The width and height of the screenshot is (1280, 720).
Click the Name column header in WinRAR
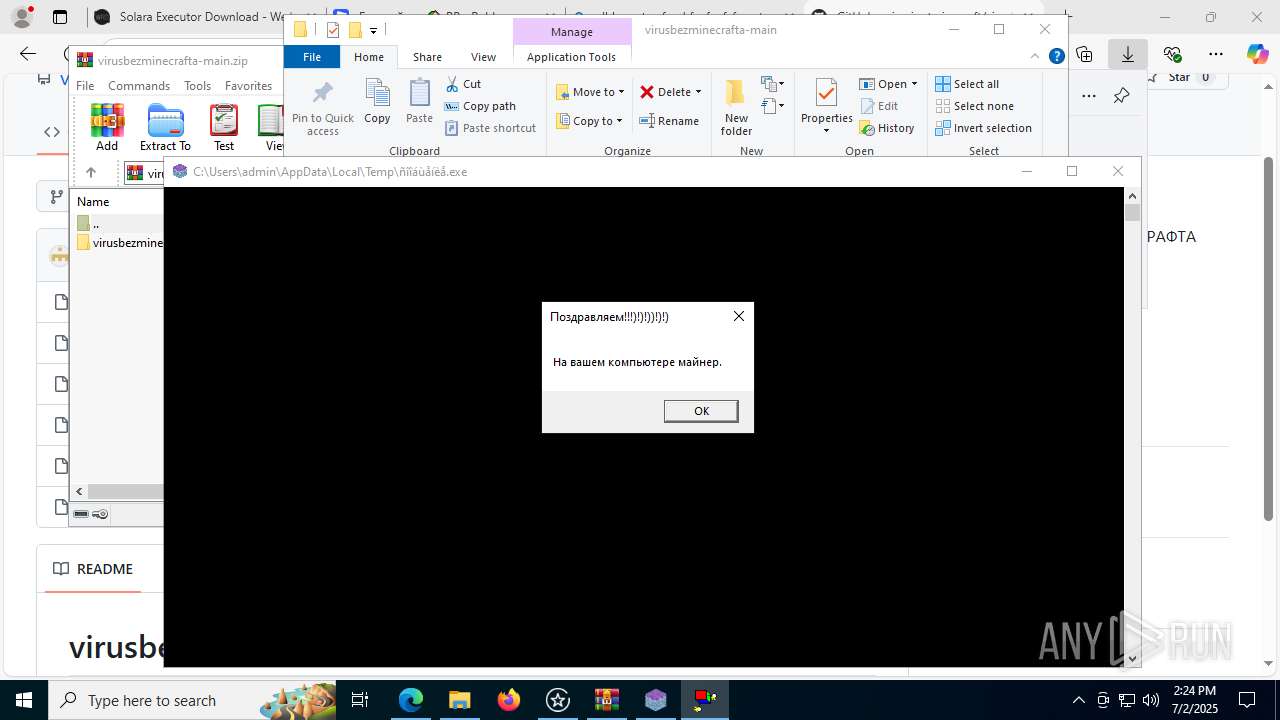pyautogui.click(x=93, y=201)
